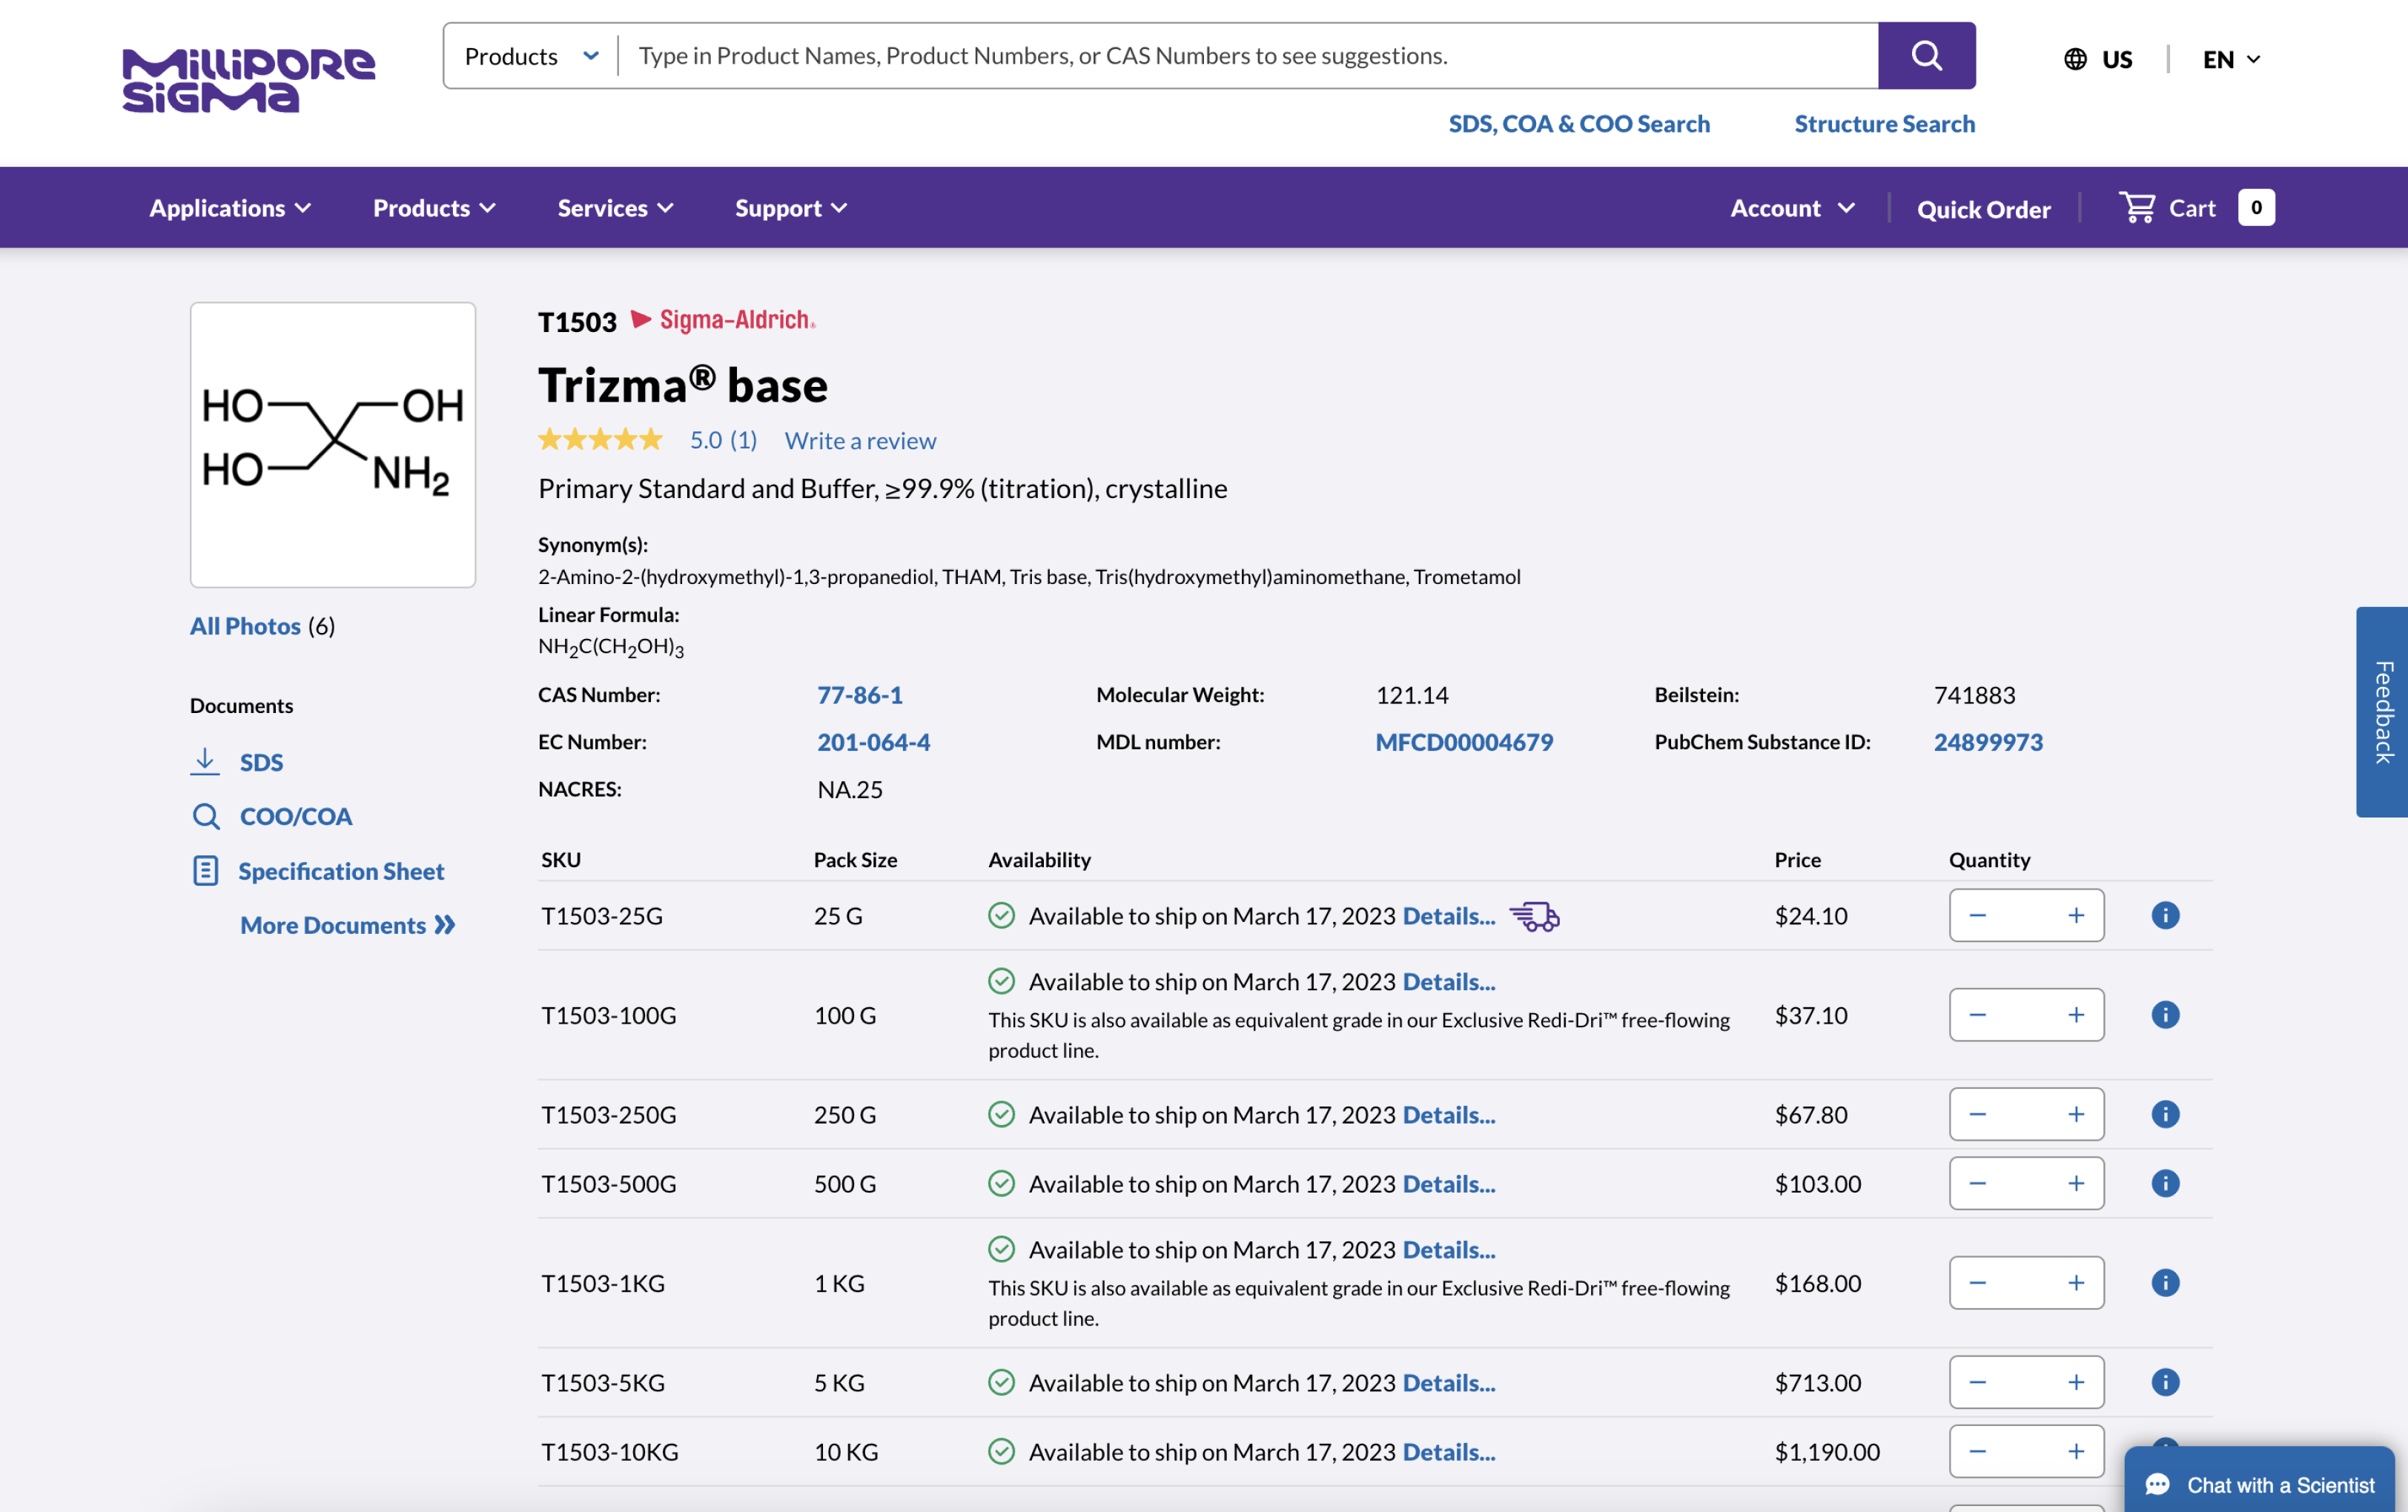Click the info icon for T1503-100G

(x=2165, y=1014)
